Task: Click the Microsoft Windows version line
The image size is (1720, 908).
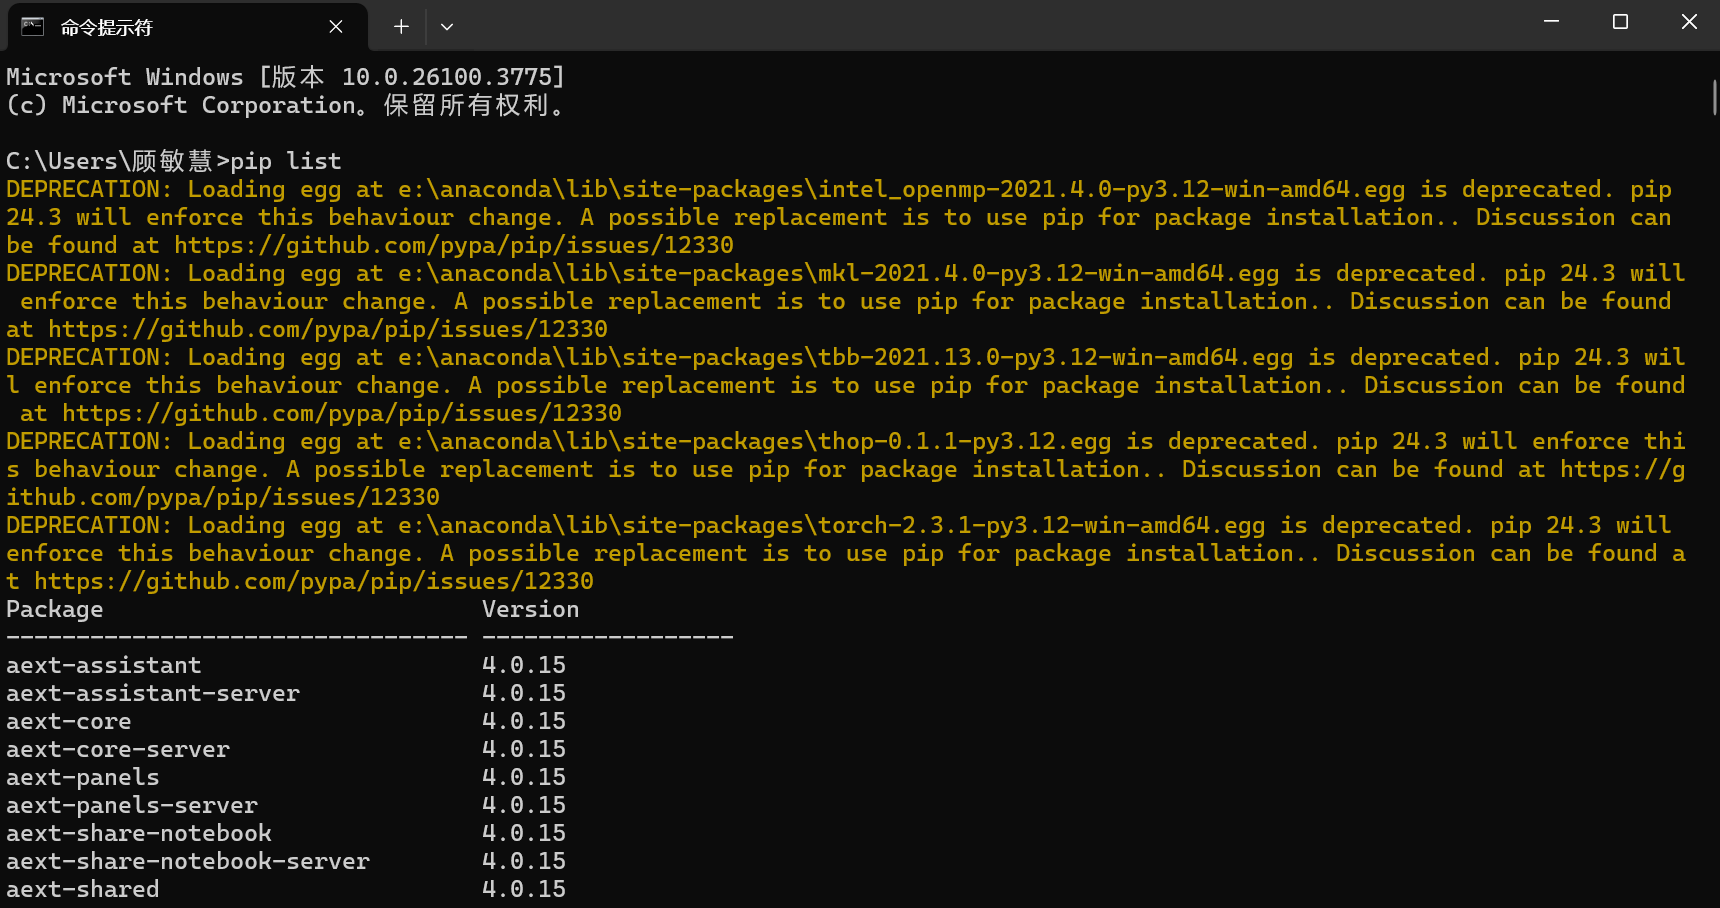Action: point(284,76)
